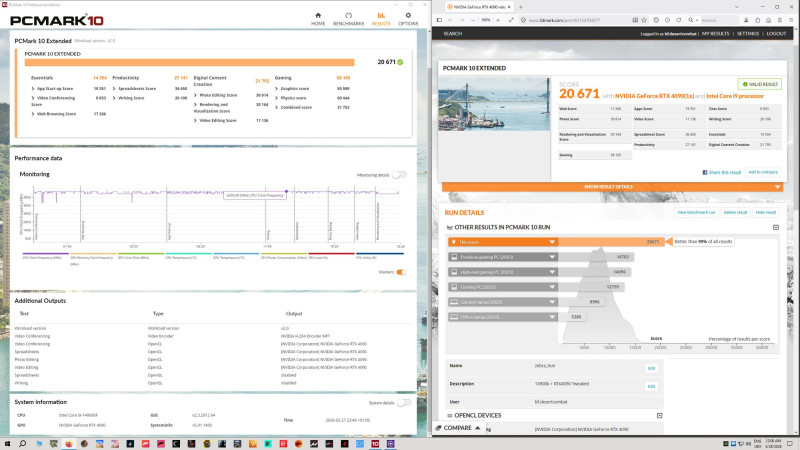Click LOGOUT on 3dmark site

[x=776, y=34]
